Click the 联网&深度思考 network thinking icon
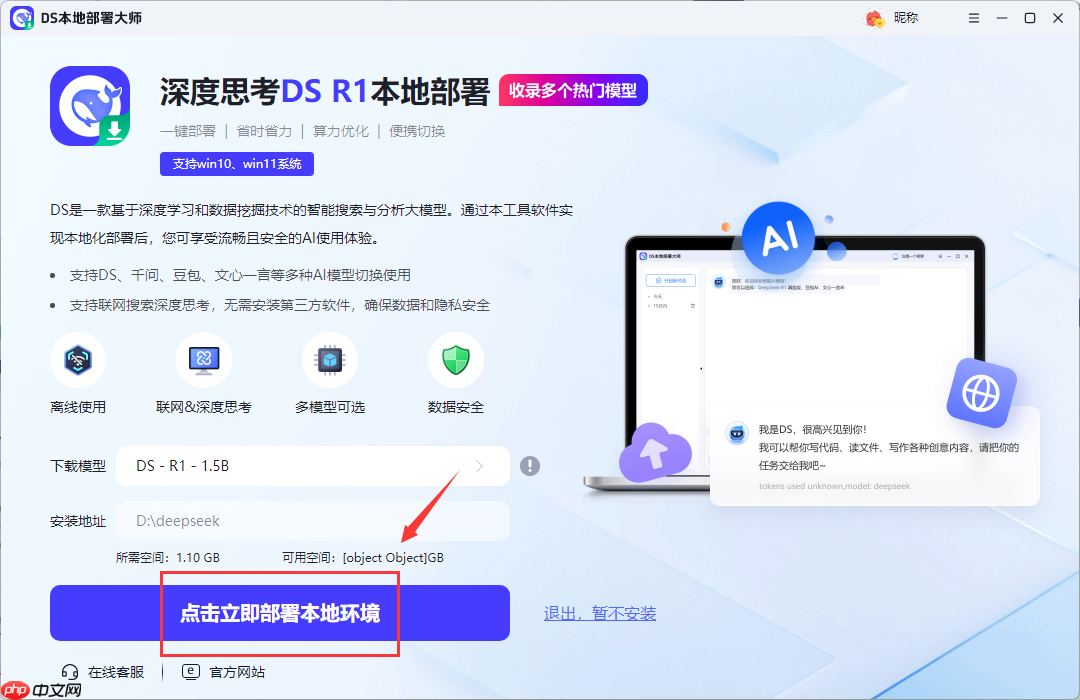The image size is (1080, 700). (204, 361)
